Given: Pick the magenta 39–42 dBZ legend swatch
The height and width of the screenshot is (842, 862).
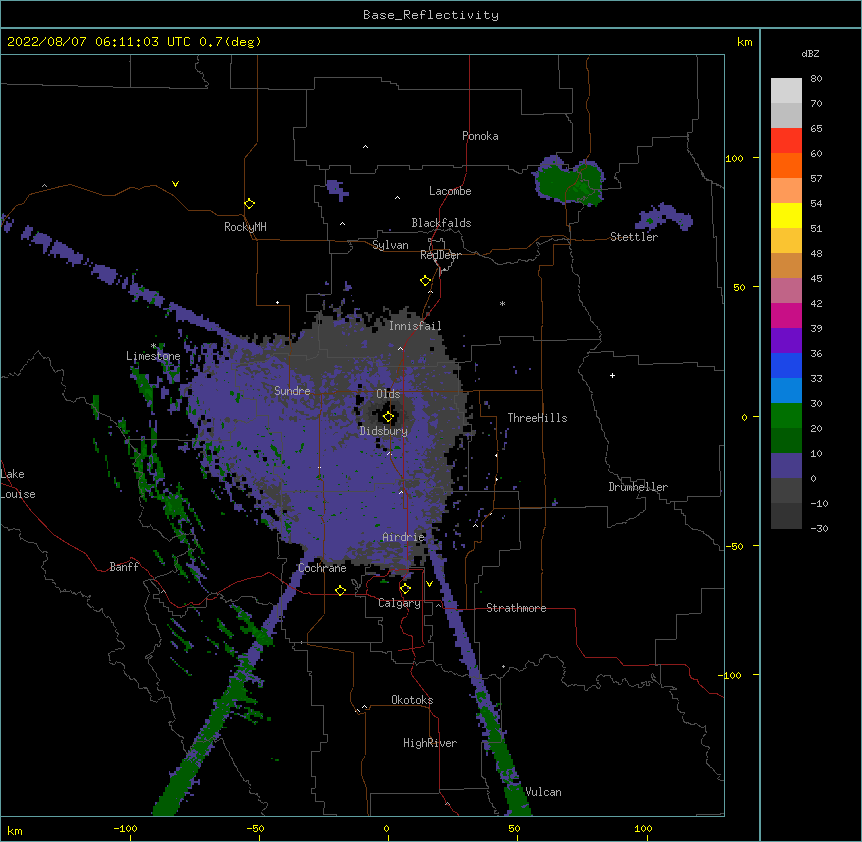Looking at the screenshot, I should coord(786,315).
